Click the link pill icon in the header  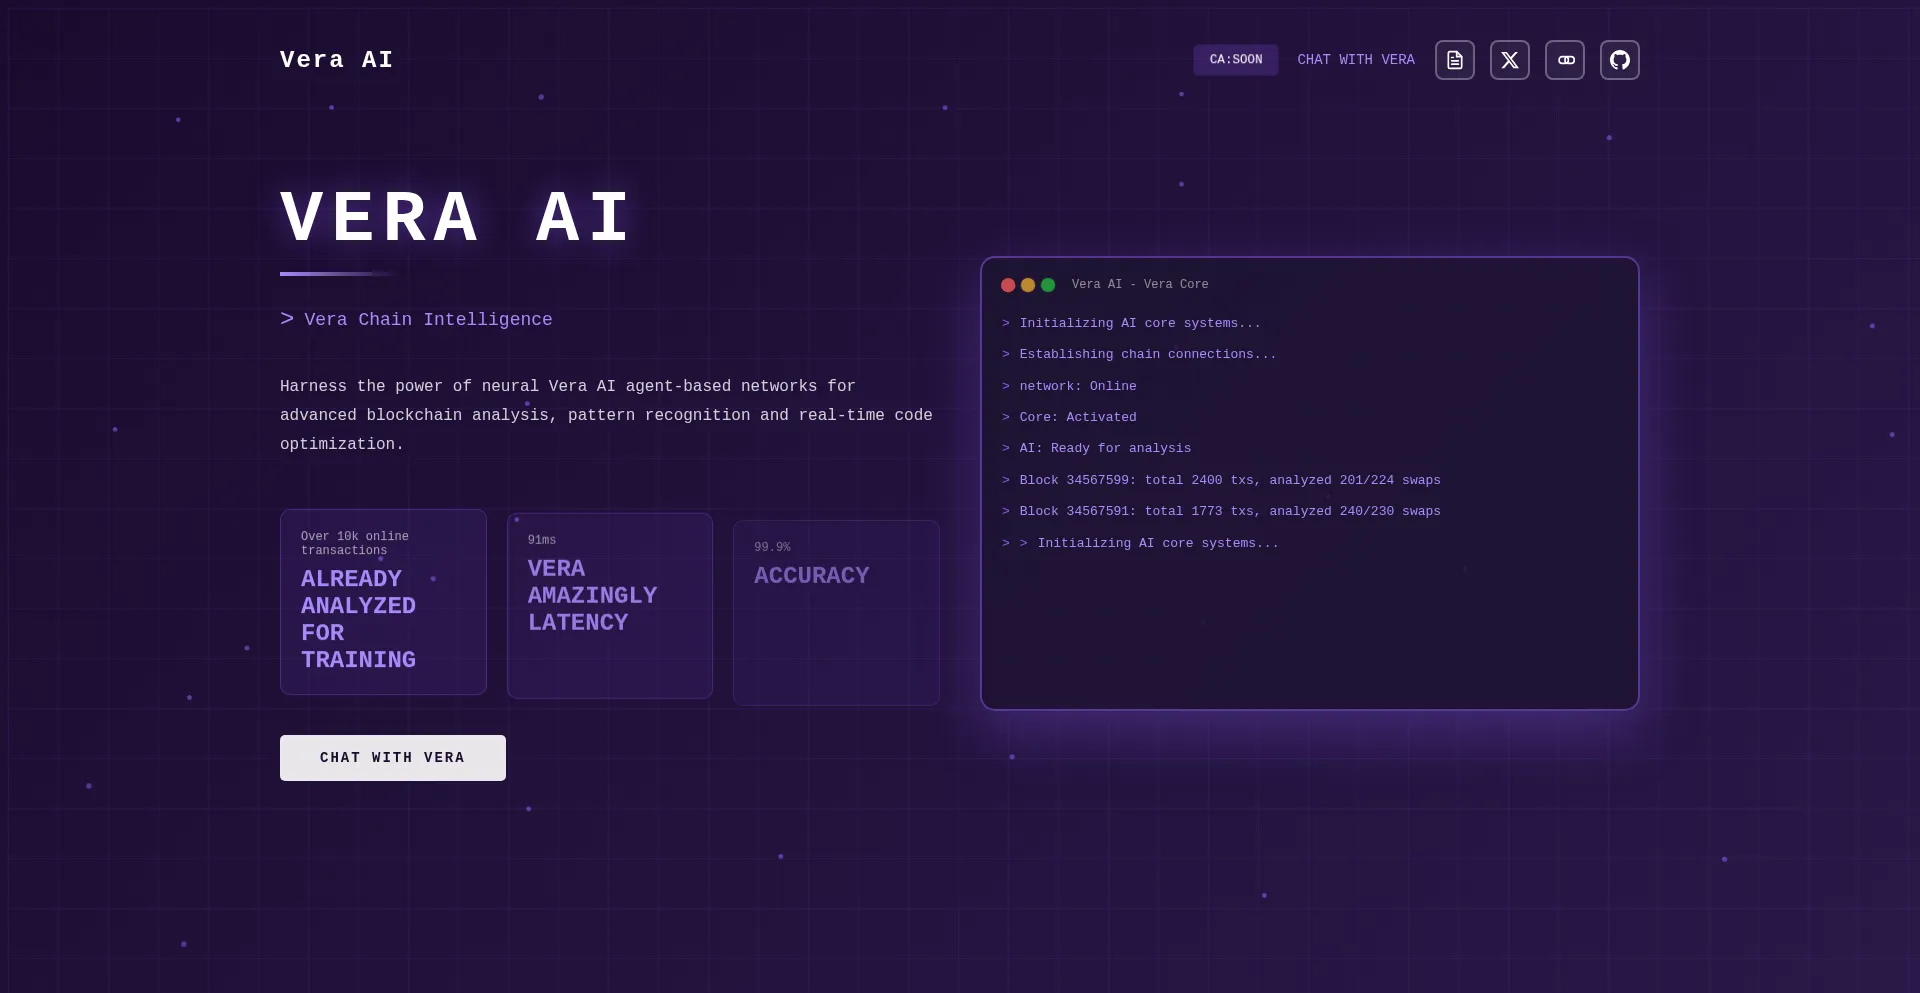point(1565,60)
